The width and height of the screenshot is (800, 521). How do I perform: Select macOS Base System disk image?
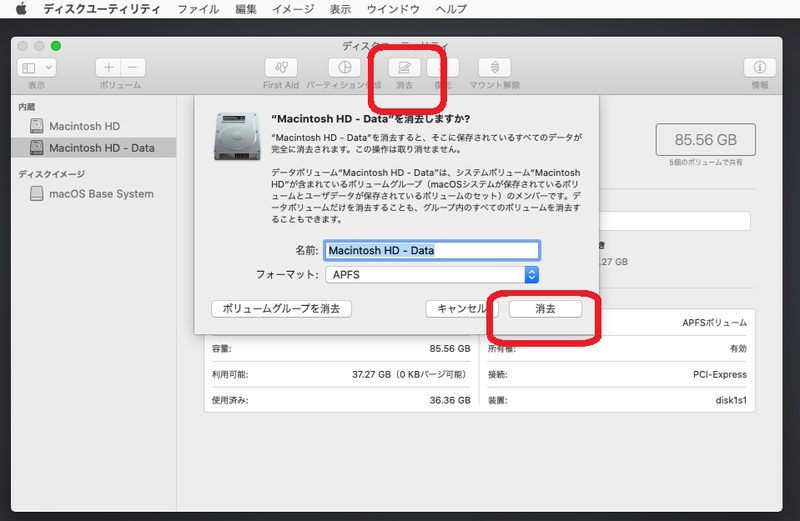(x=94, y=194)
